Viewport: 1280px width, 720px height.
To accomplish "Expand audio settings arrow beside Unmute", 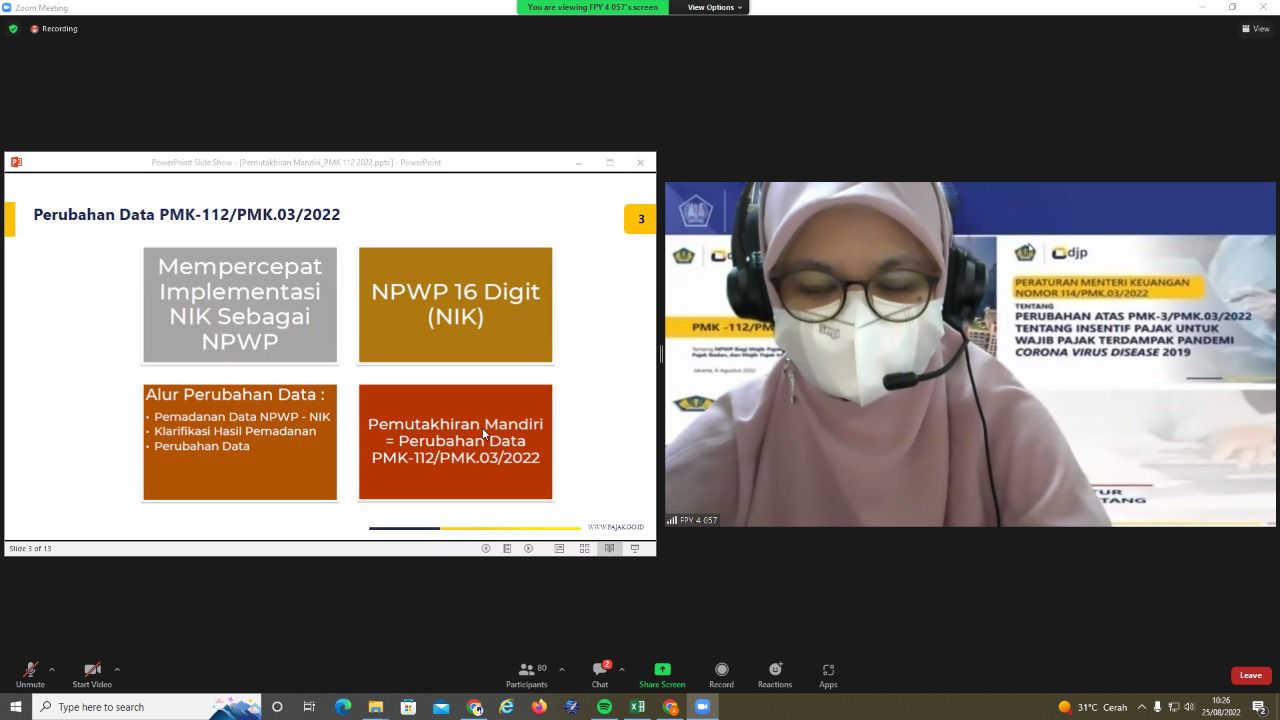I will click(52, 670).
